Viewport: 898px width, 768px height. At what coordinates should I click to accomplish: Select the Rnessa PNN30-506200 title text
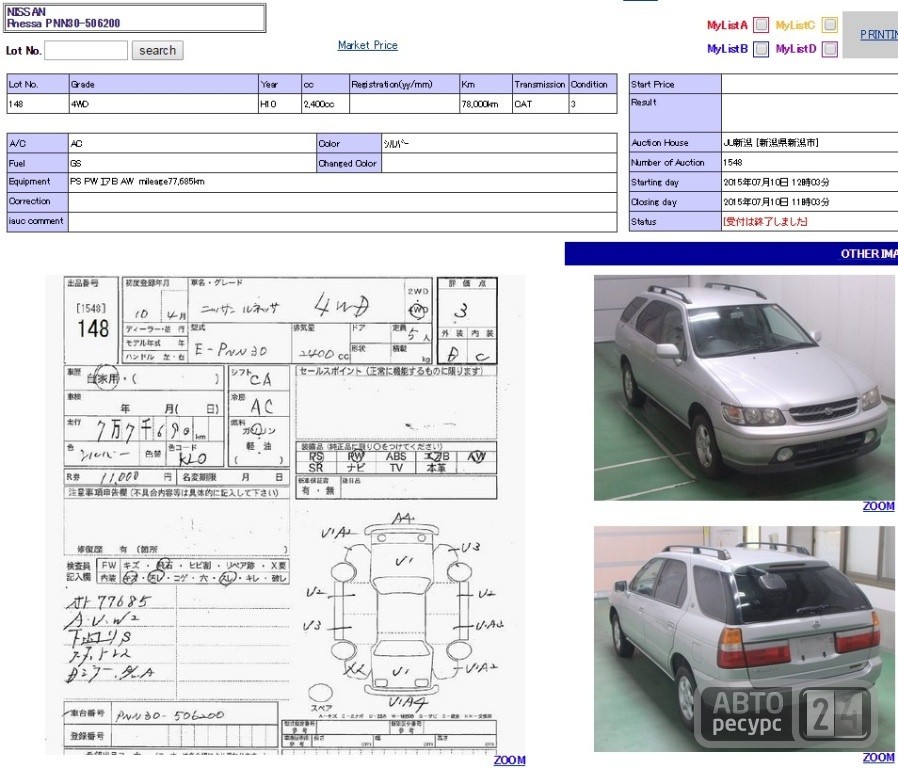pos(64,23)
